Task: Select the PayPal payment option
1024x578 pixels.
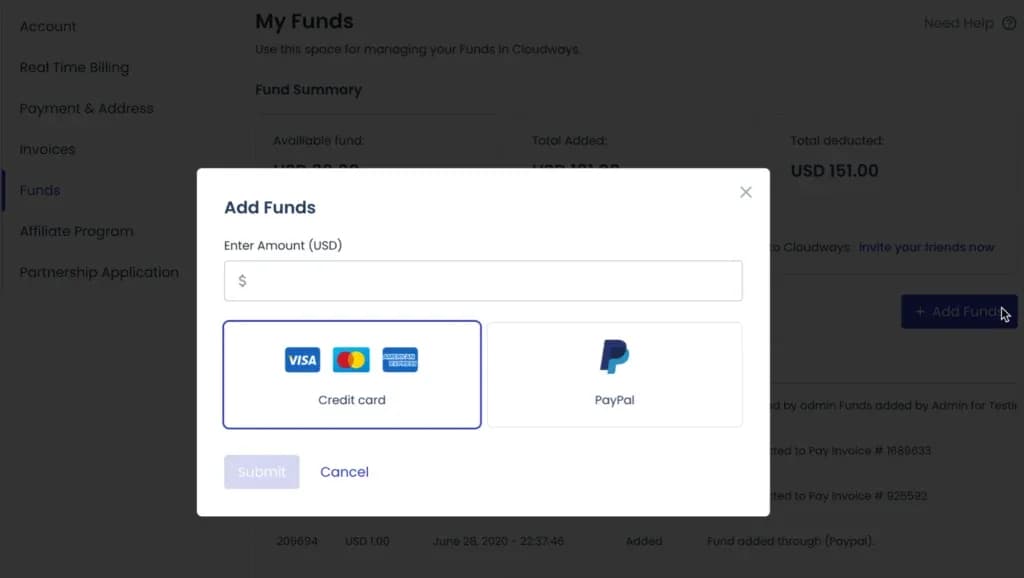Action: pyautogui.click(x=614, y=374)
